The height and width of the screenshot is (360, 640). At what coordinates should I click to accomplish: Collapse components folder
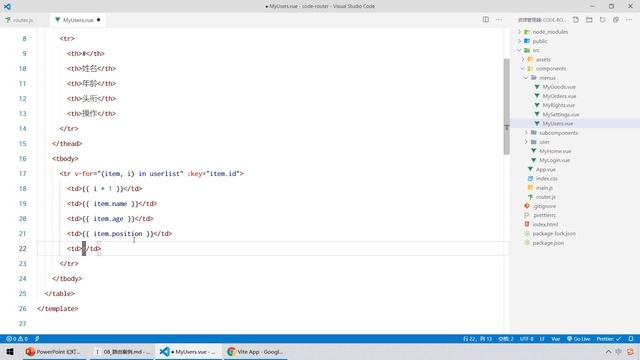click(551, 69)
